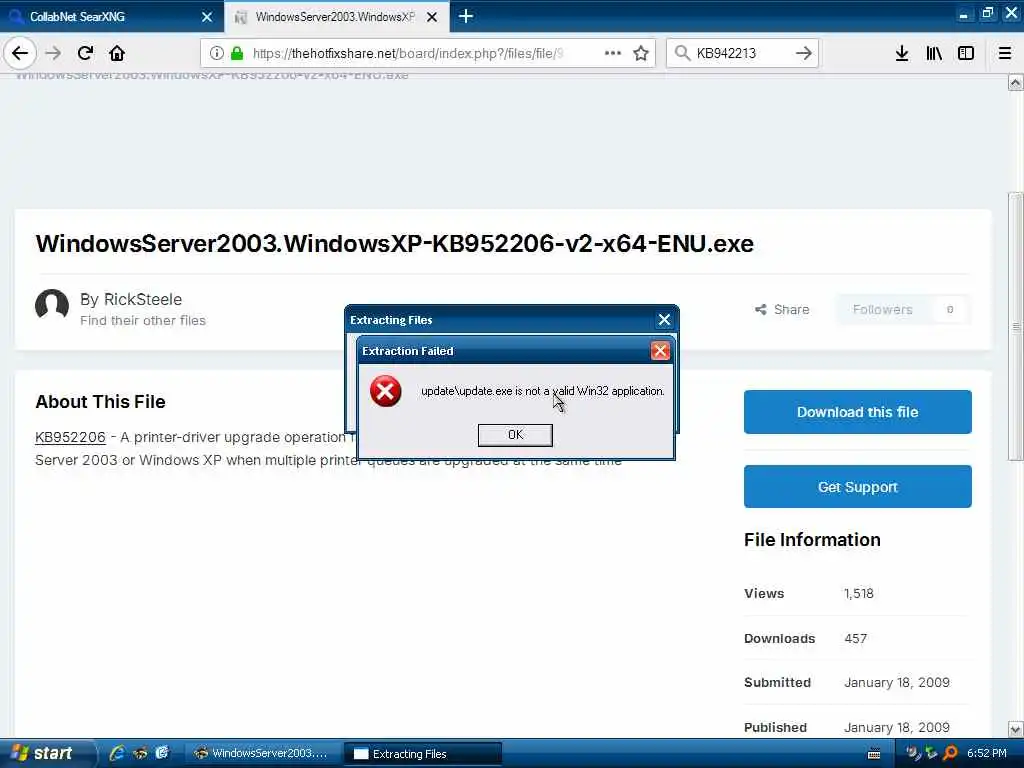Open the library bookshelf icon
The width and height of the screenshot is (1024, 768).
point(934,53)
